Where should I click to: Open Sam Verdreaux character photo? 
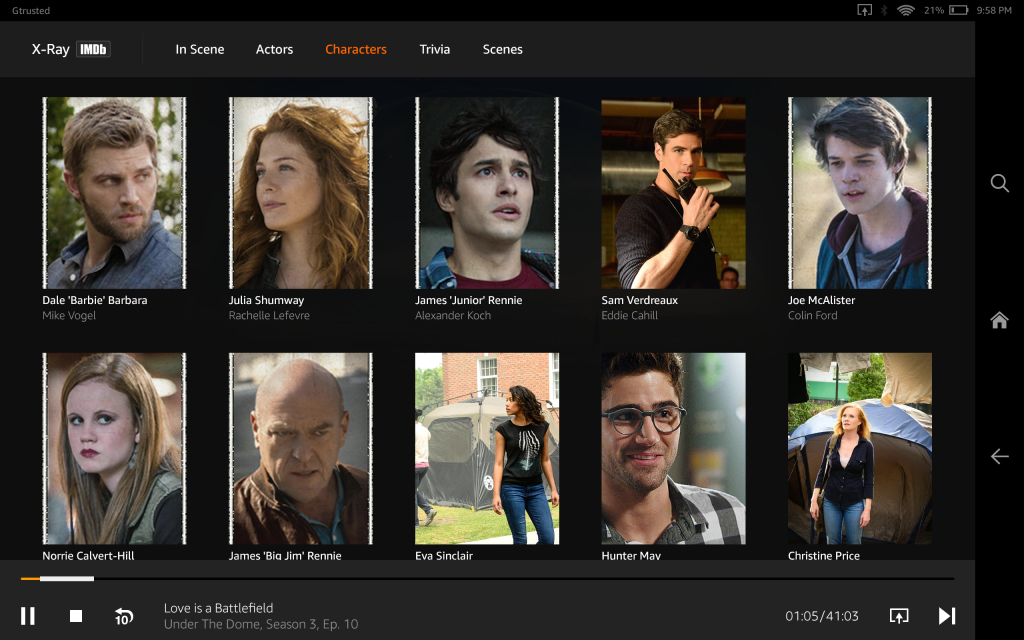point(673,193)
